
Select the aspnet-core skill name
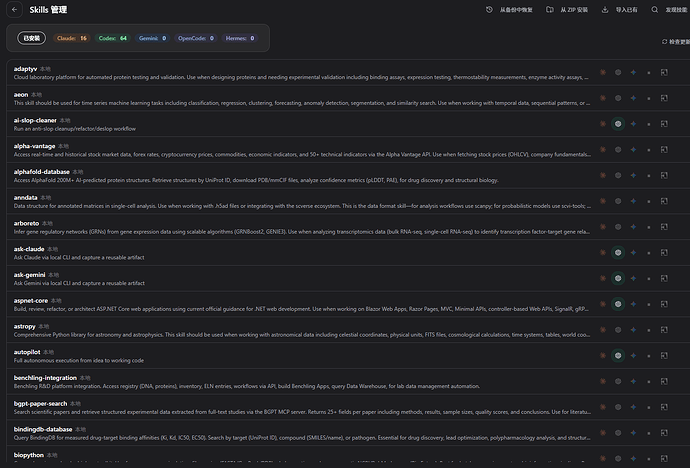click(31, 300)
